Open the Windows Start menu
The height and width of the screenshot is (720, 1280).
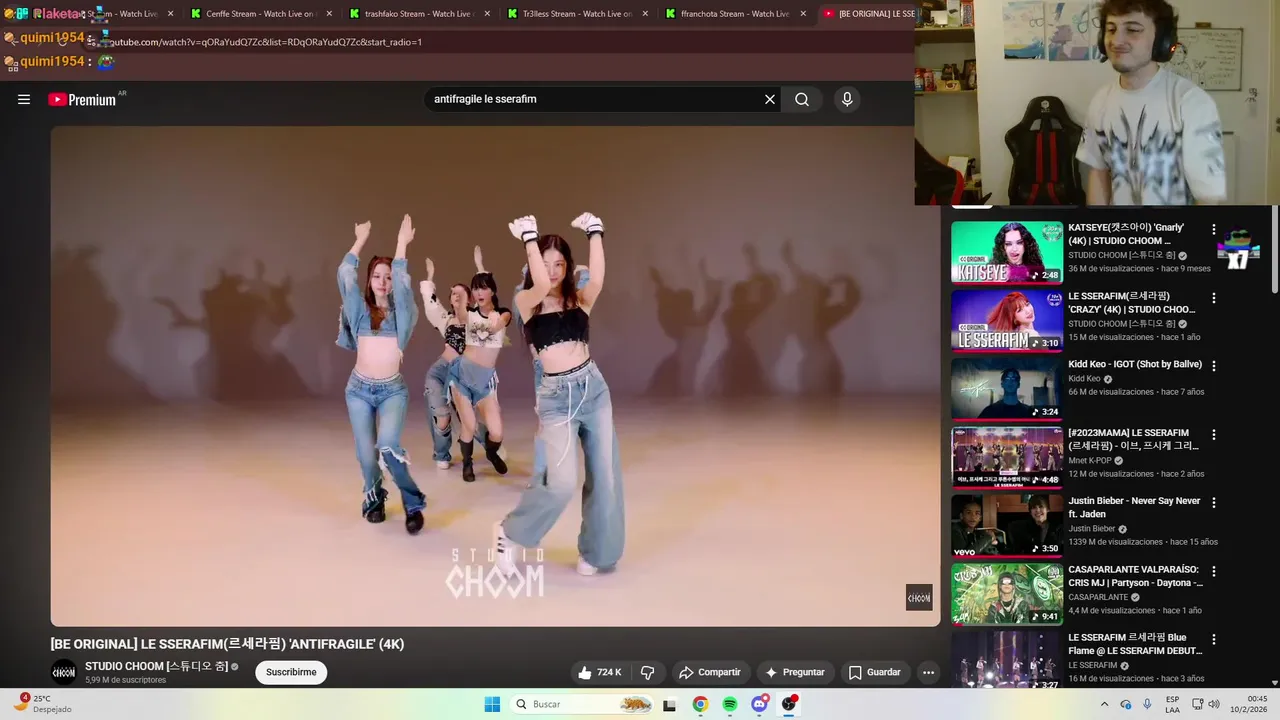[492, 704]
